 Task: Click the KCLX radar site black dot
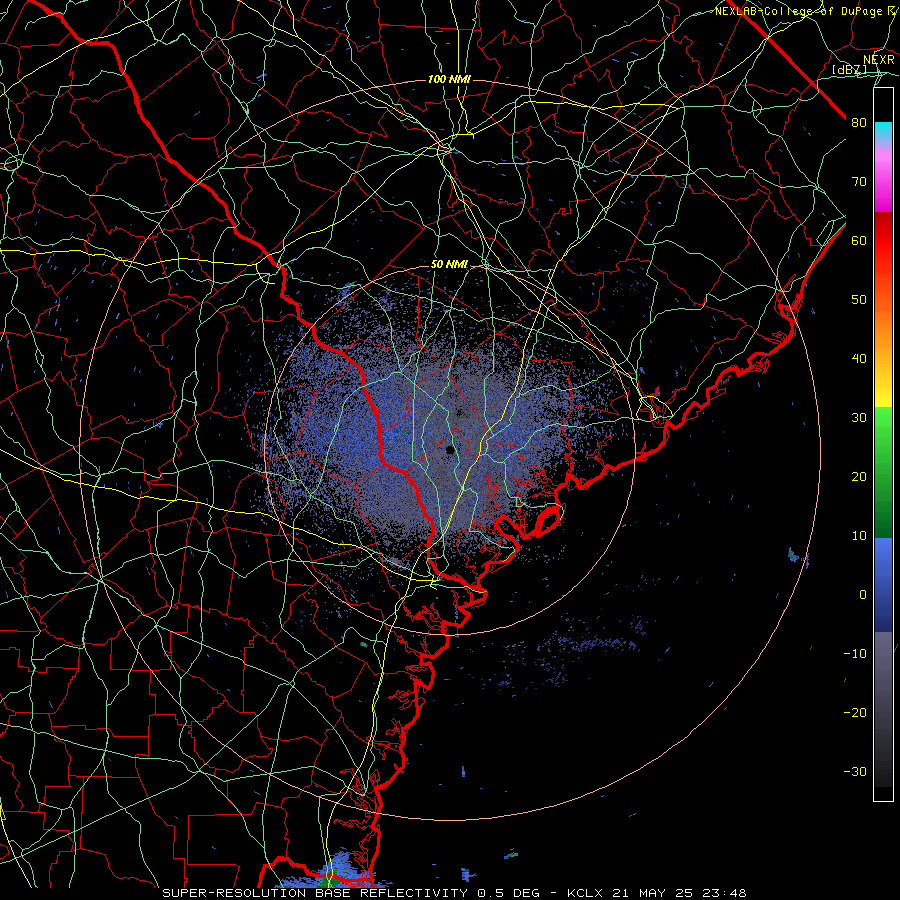tap(450, 450)
